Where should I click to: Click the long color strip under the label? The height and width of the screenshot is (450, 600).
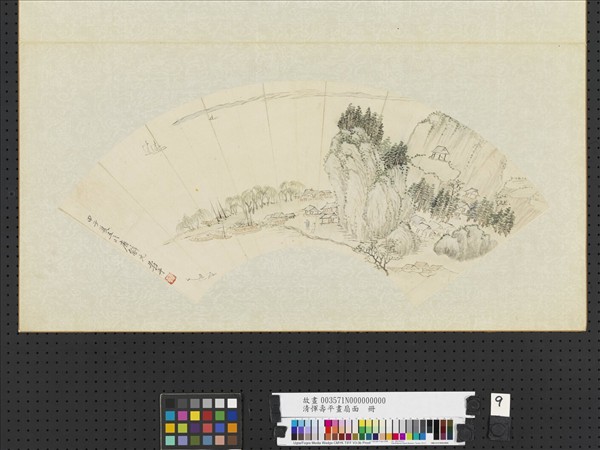[370, 430]
